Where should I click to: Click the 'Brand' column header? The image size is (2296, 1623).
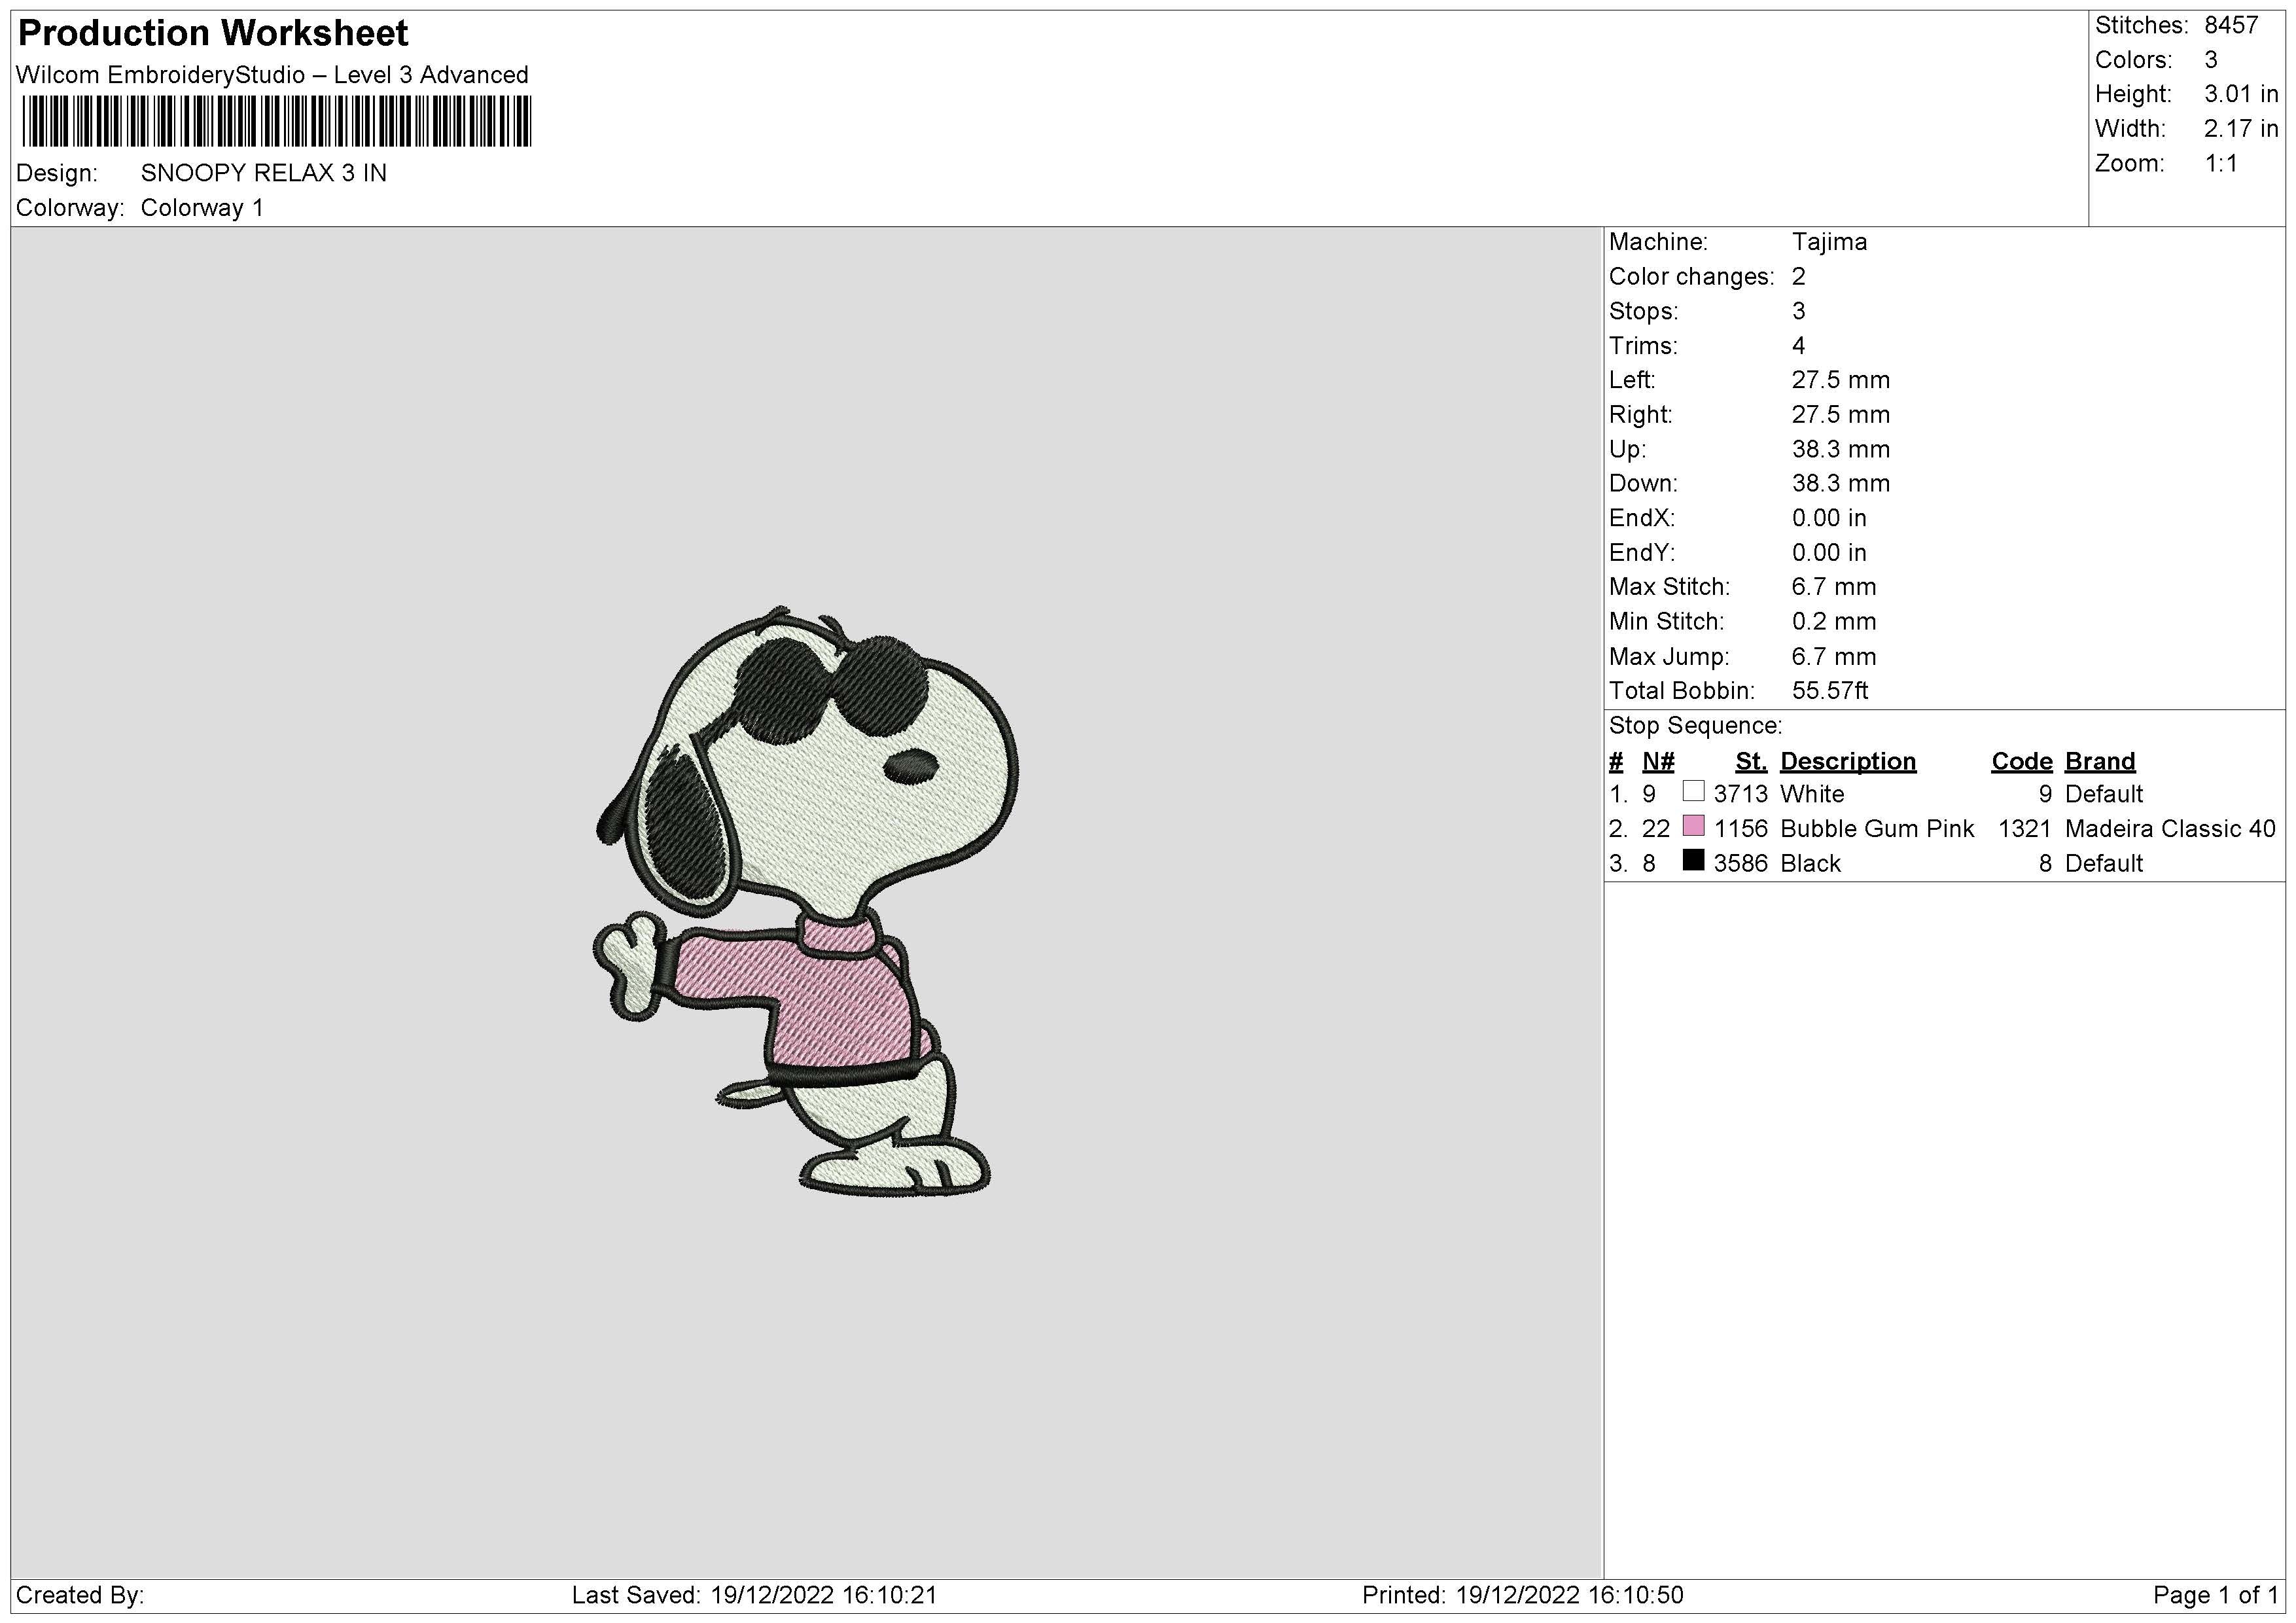[2100, 762]
